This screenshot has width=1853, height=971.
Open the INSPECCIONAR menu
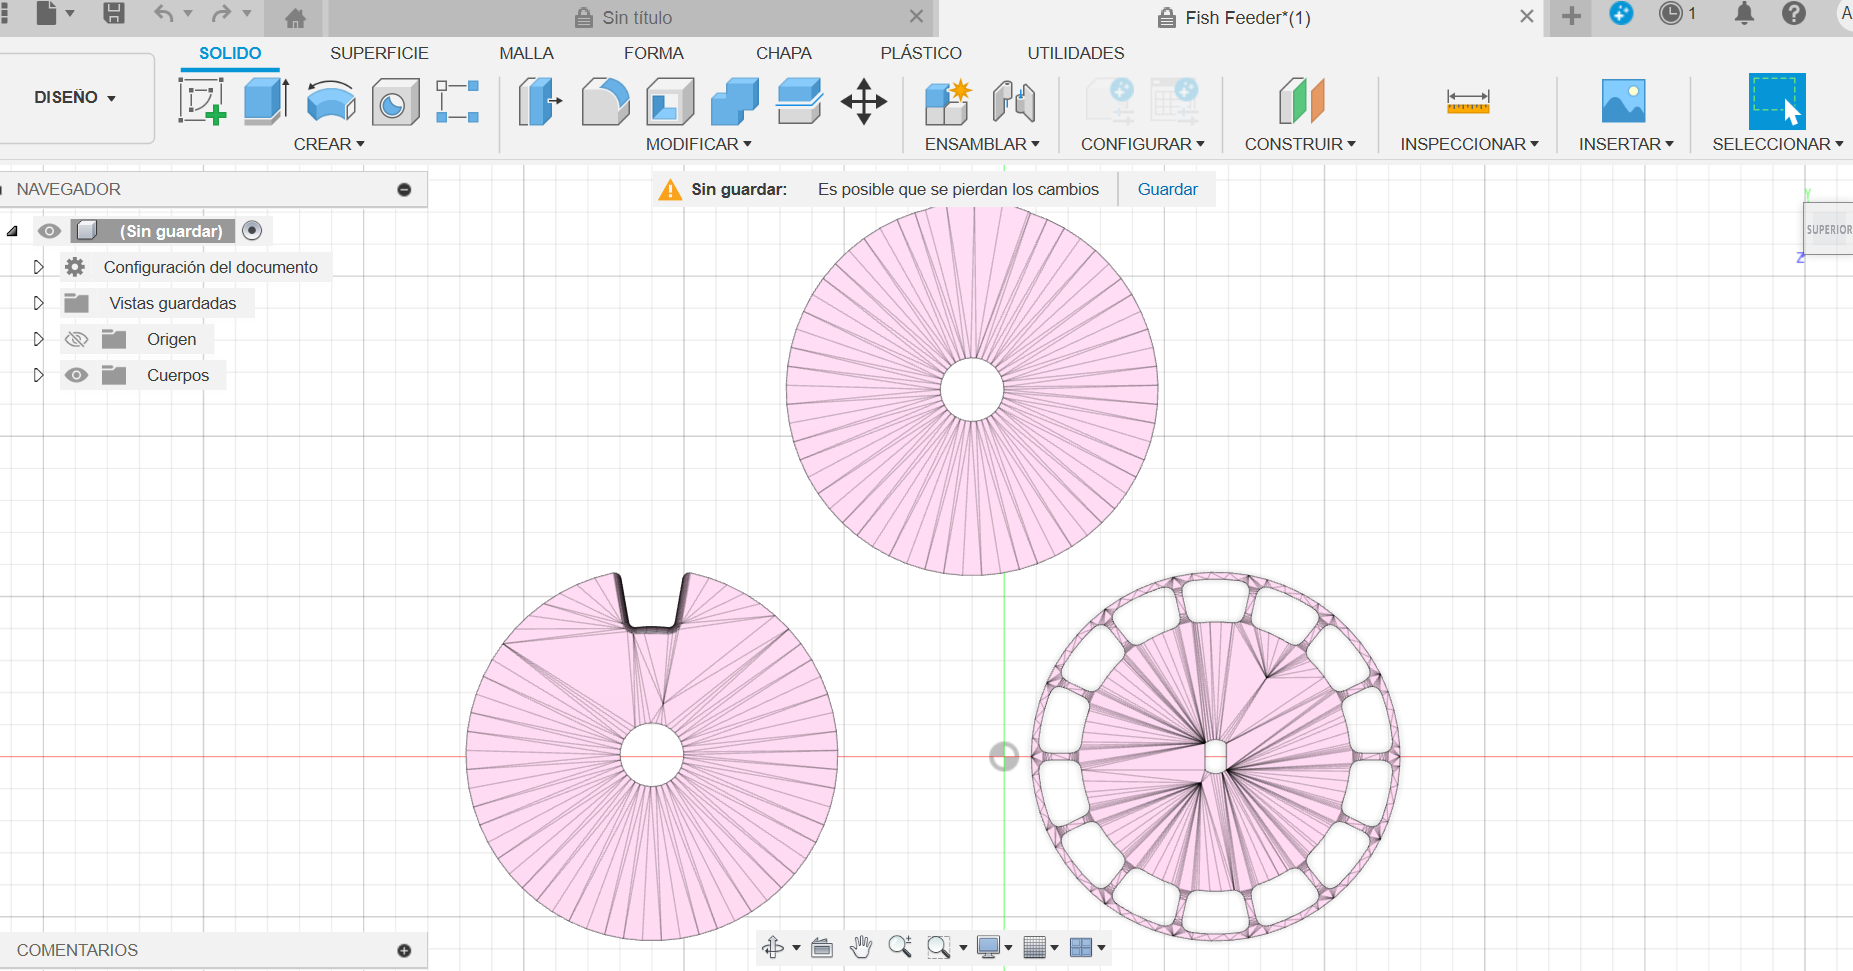pos(1468,144)
